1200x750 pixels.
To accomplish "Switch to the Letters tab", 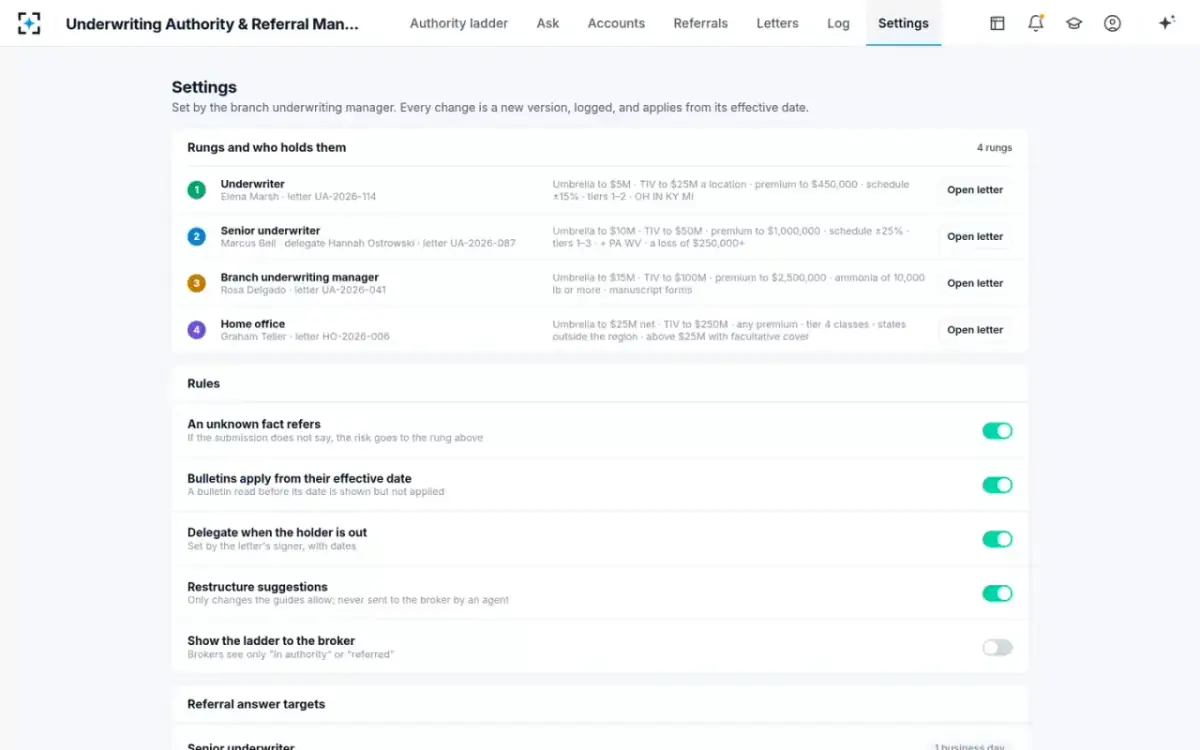I will [x=778, y=23].
